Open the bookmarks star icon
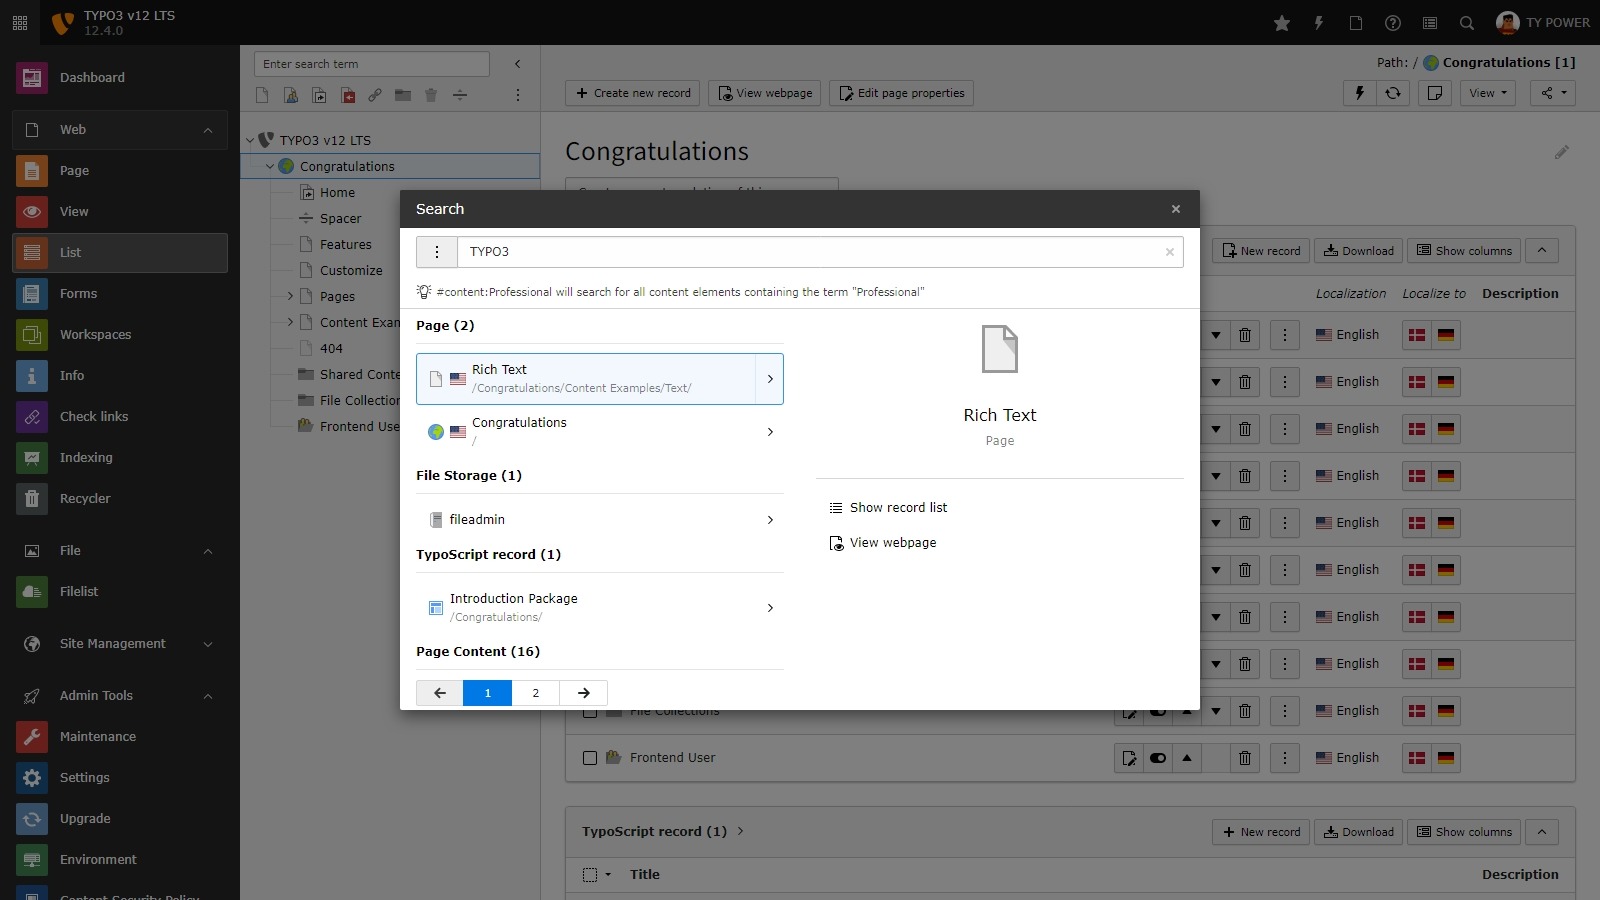The image size is (1600, 900). [x=1281, y=23]
